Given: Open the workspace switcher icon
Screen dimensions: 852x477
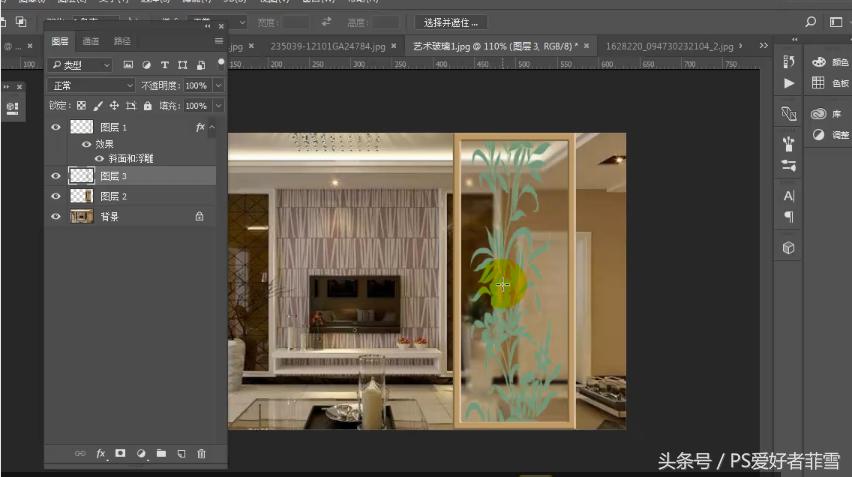Looking at the screenshot, I should [x=836, y=22].
